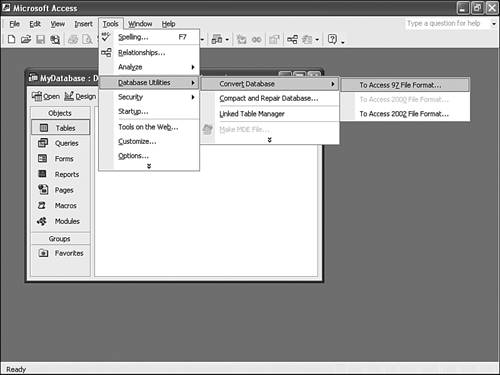Screen dimensions: 500x375
Task: Open the Insert menu
Action: click(x=83, y=24)
